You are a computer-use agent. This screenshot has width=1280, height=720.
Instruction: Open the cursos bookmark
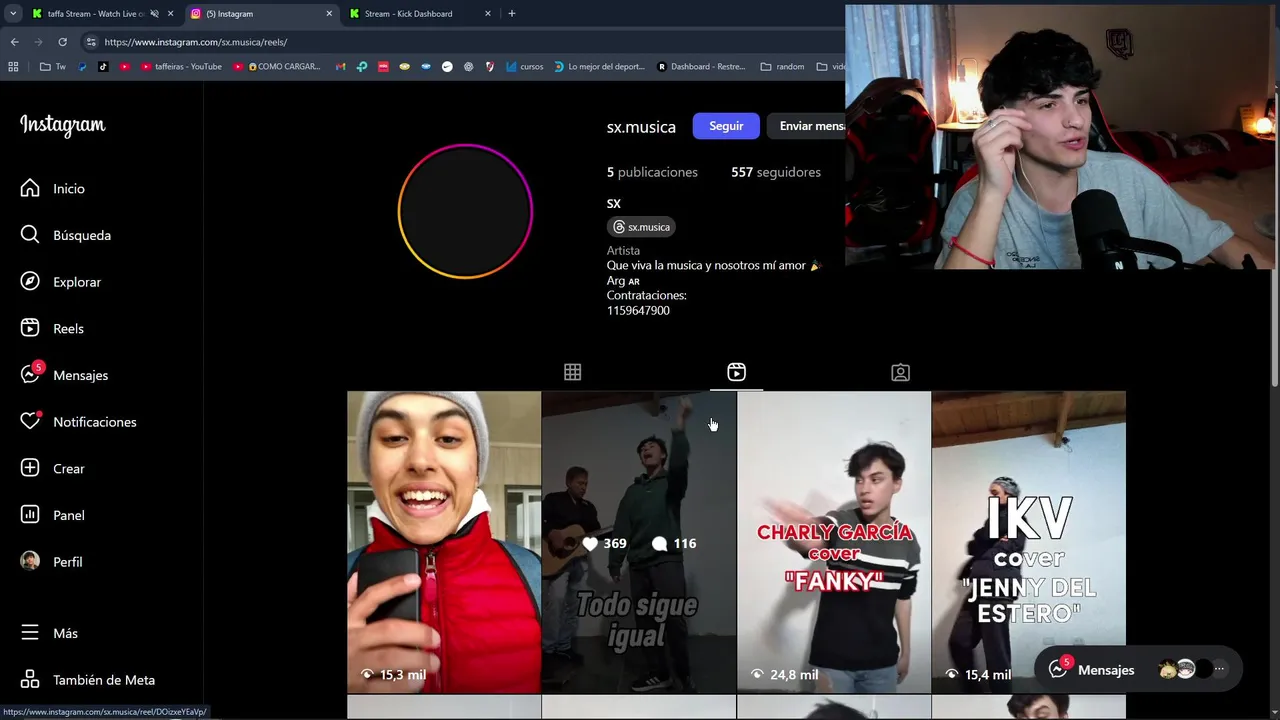[524, 67]
